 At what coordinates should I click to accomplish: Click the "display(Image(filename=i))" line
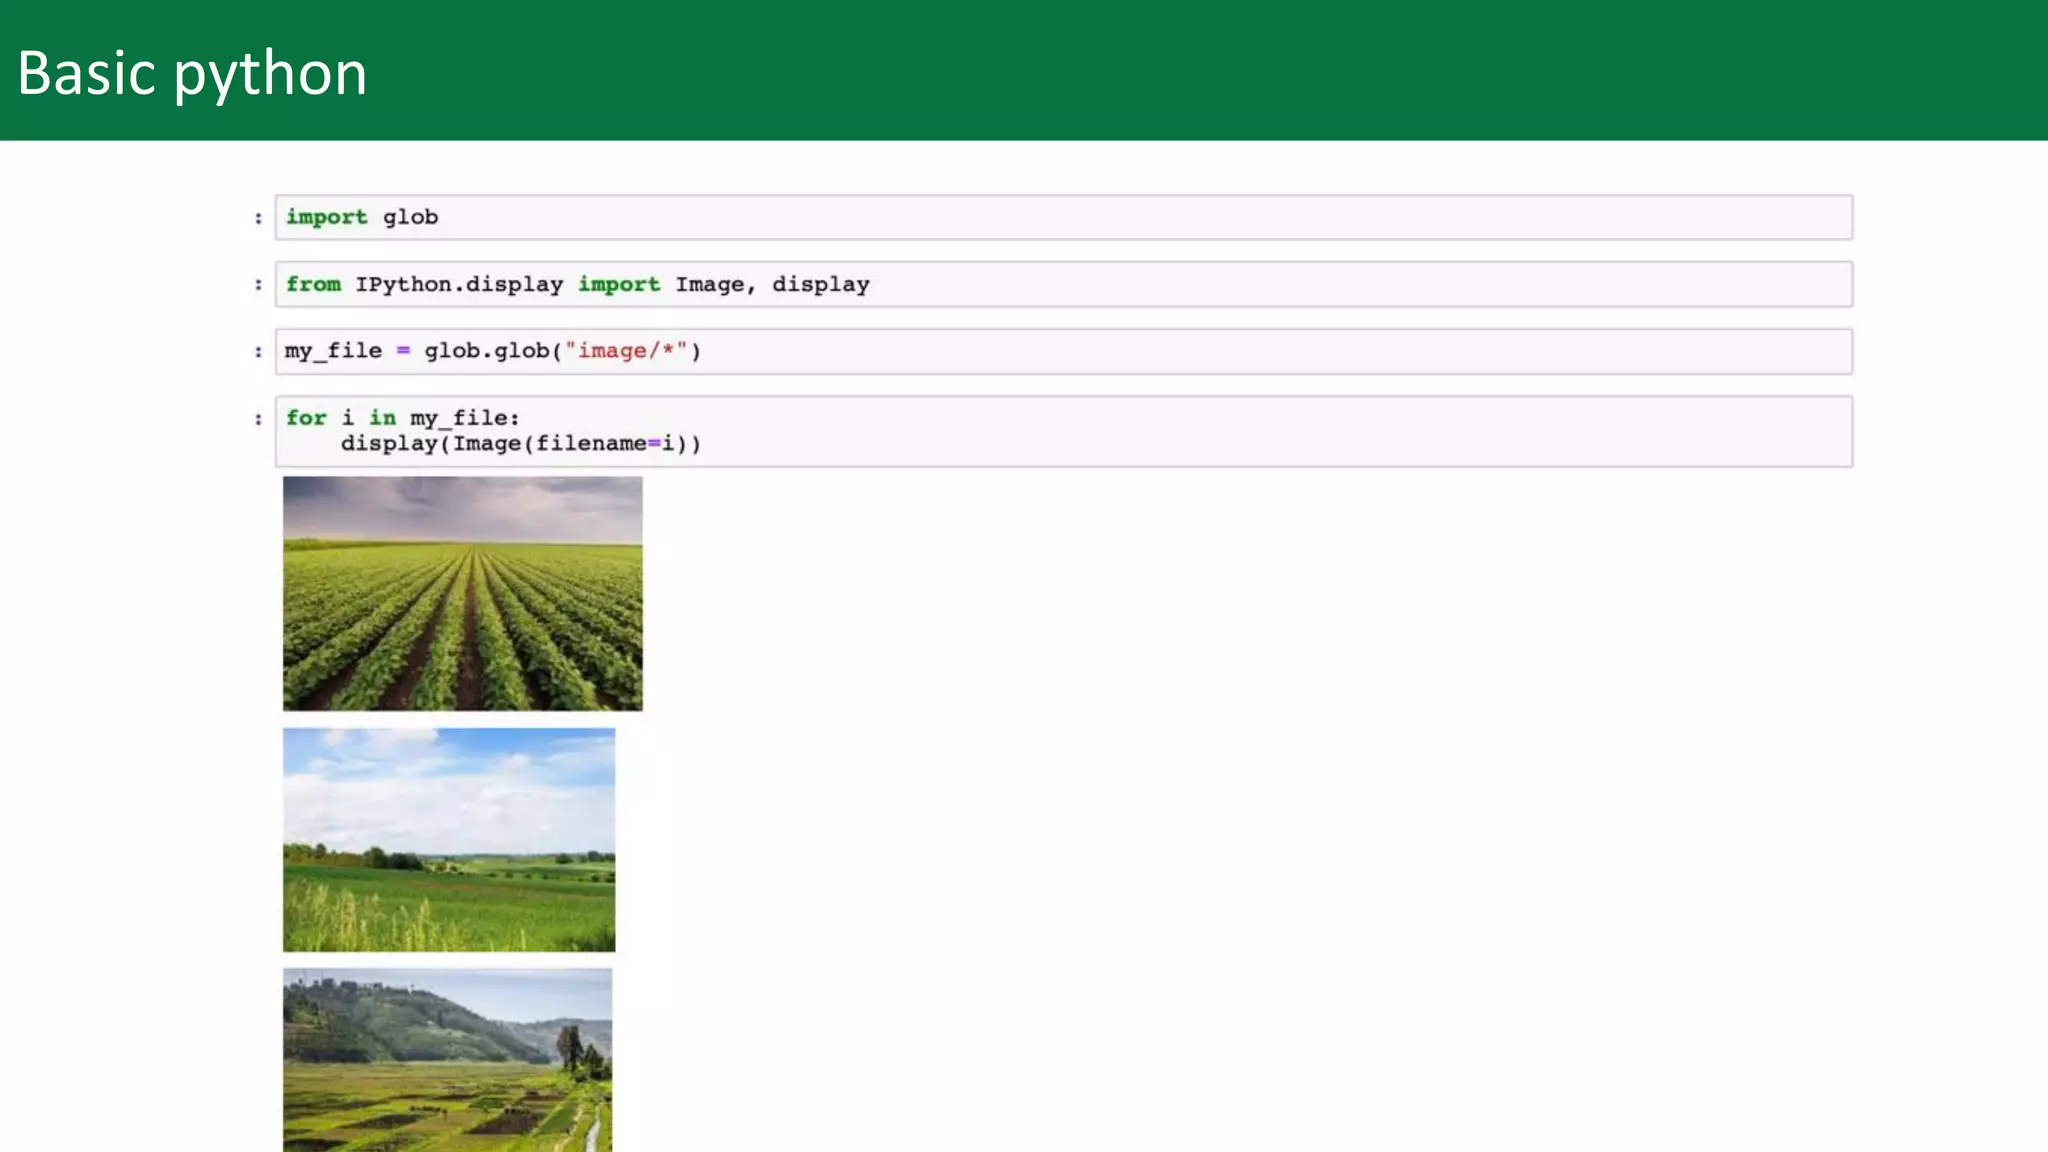click(520, 443)
